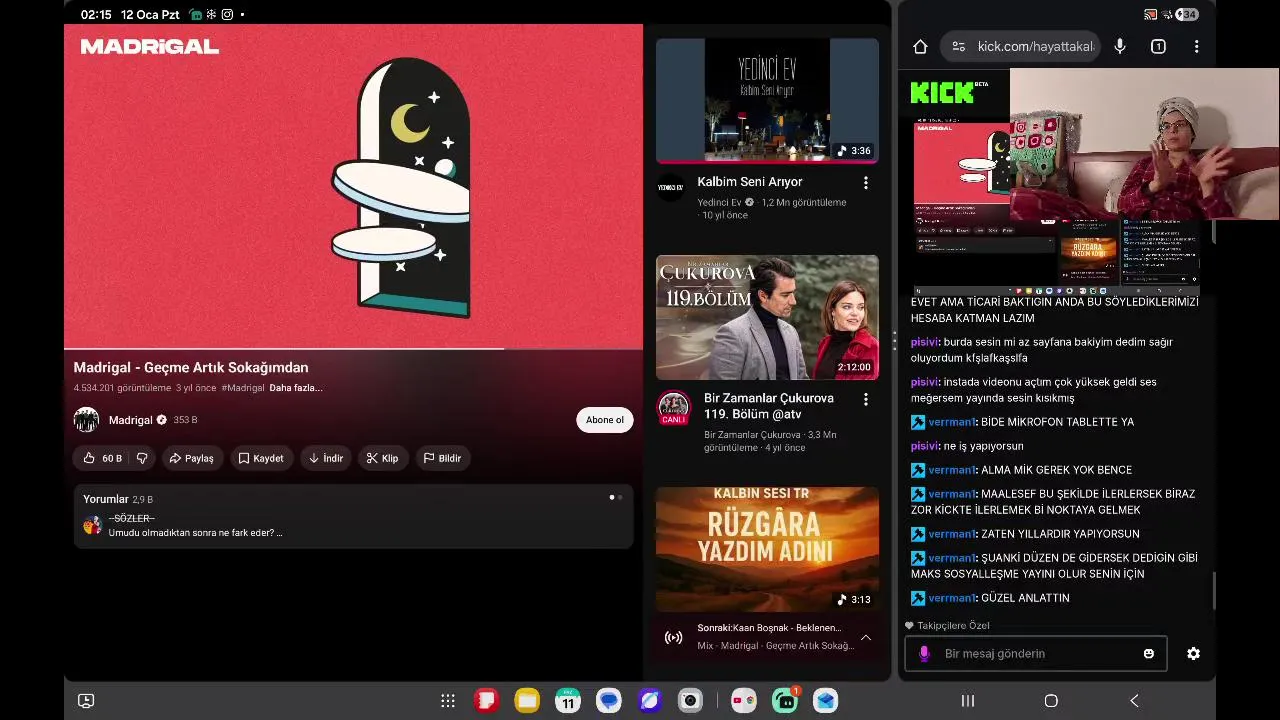
Task: Open the yellow folder files app
Action: pos(527,701)
